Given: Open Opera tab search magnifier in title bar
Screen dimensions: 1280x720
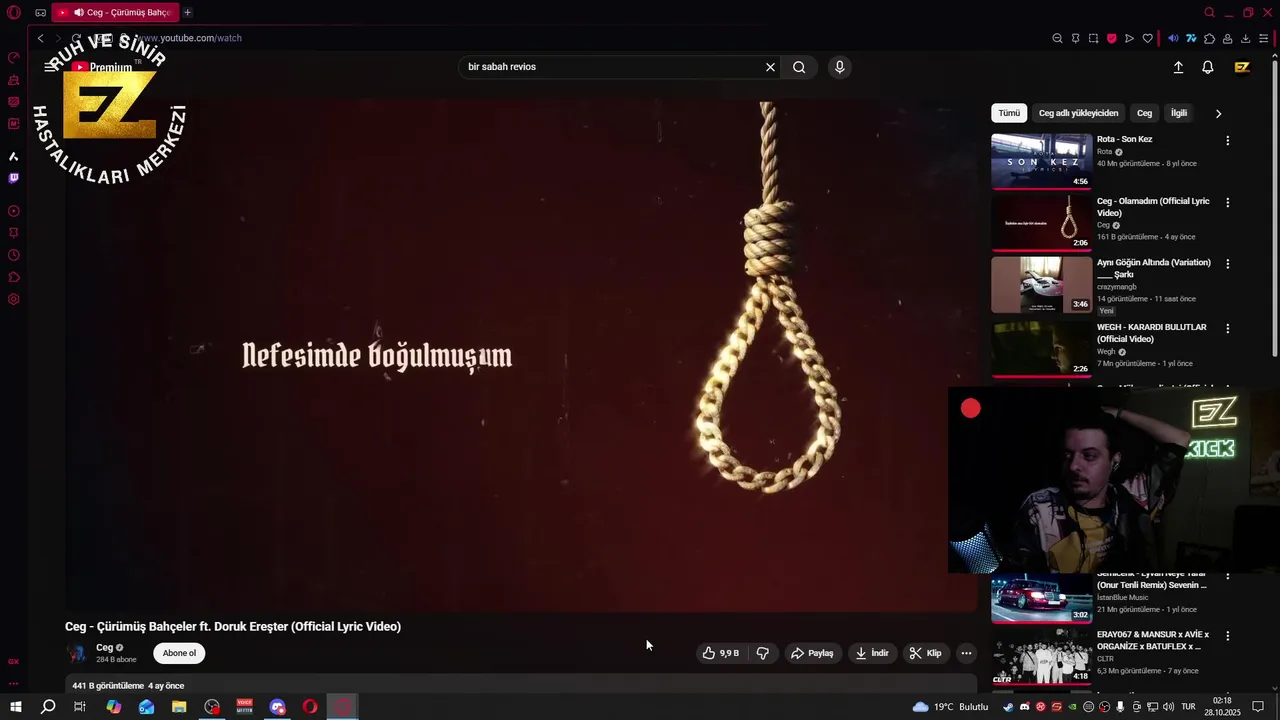Looking at the screenshot, I should (x=1209, y=12).
